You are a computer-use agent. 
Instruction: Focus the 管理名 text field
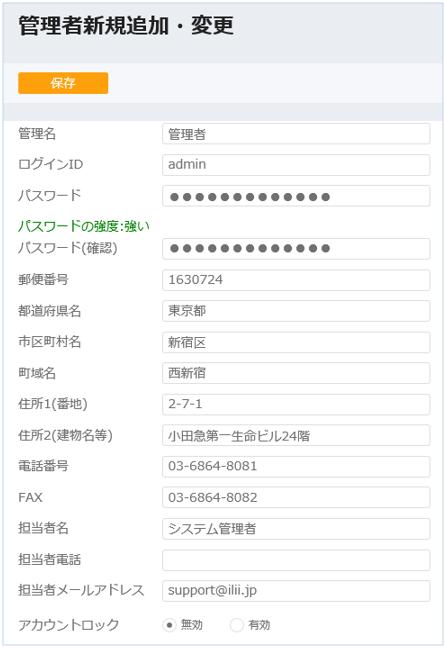296,134
